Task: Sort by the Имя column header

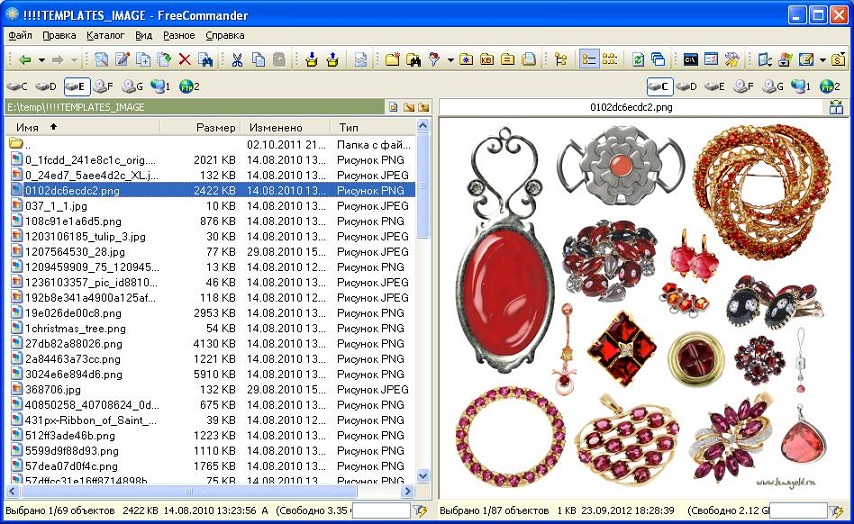Action: click(x=83, y=127)
